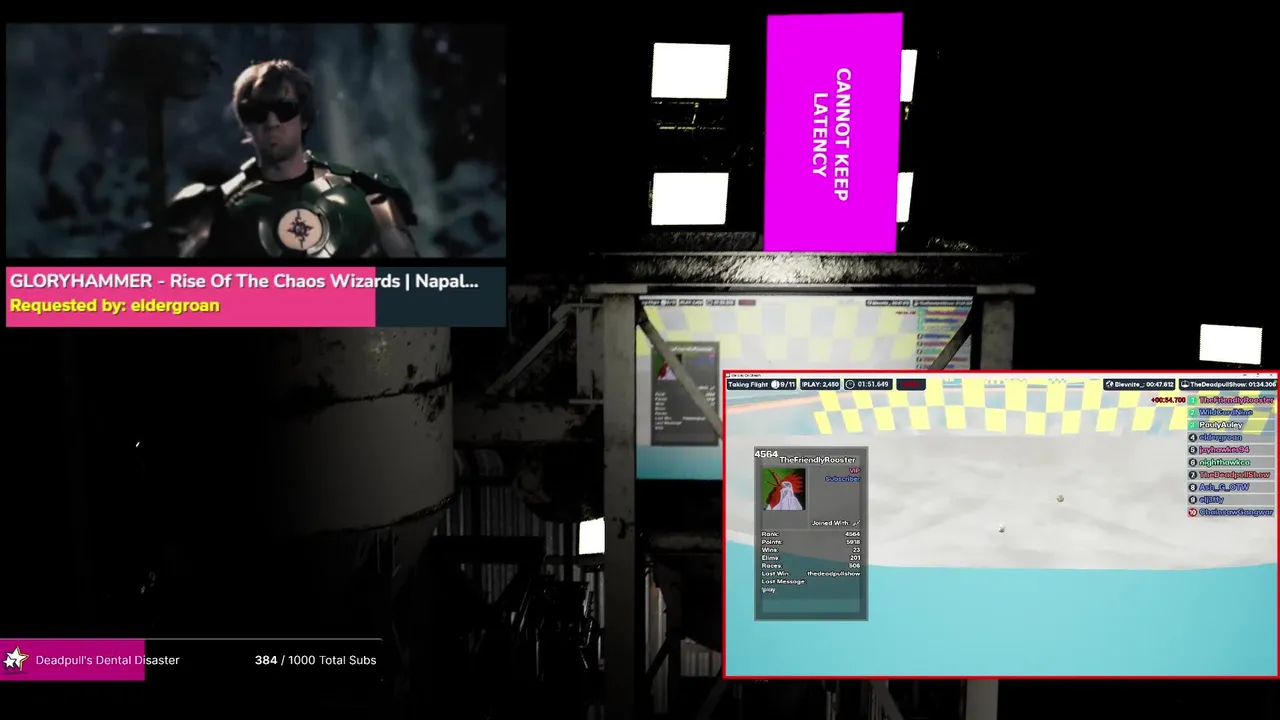The width and height of the screenshot is (1280, 720).
Task: Click the Rank value 4564 in stats
Action: point(852,534)
